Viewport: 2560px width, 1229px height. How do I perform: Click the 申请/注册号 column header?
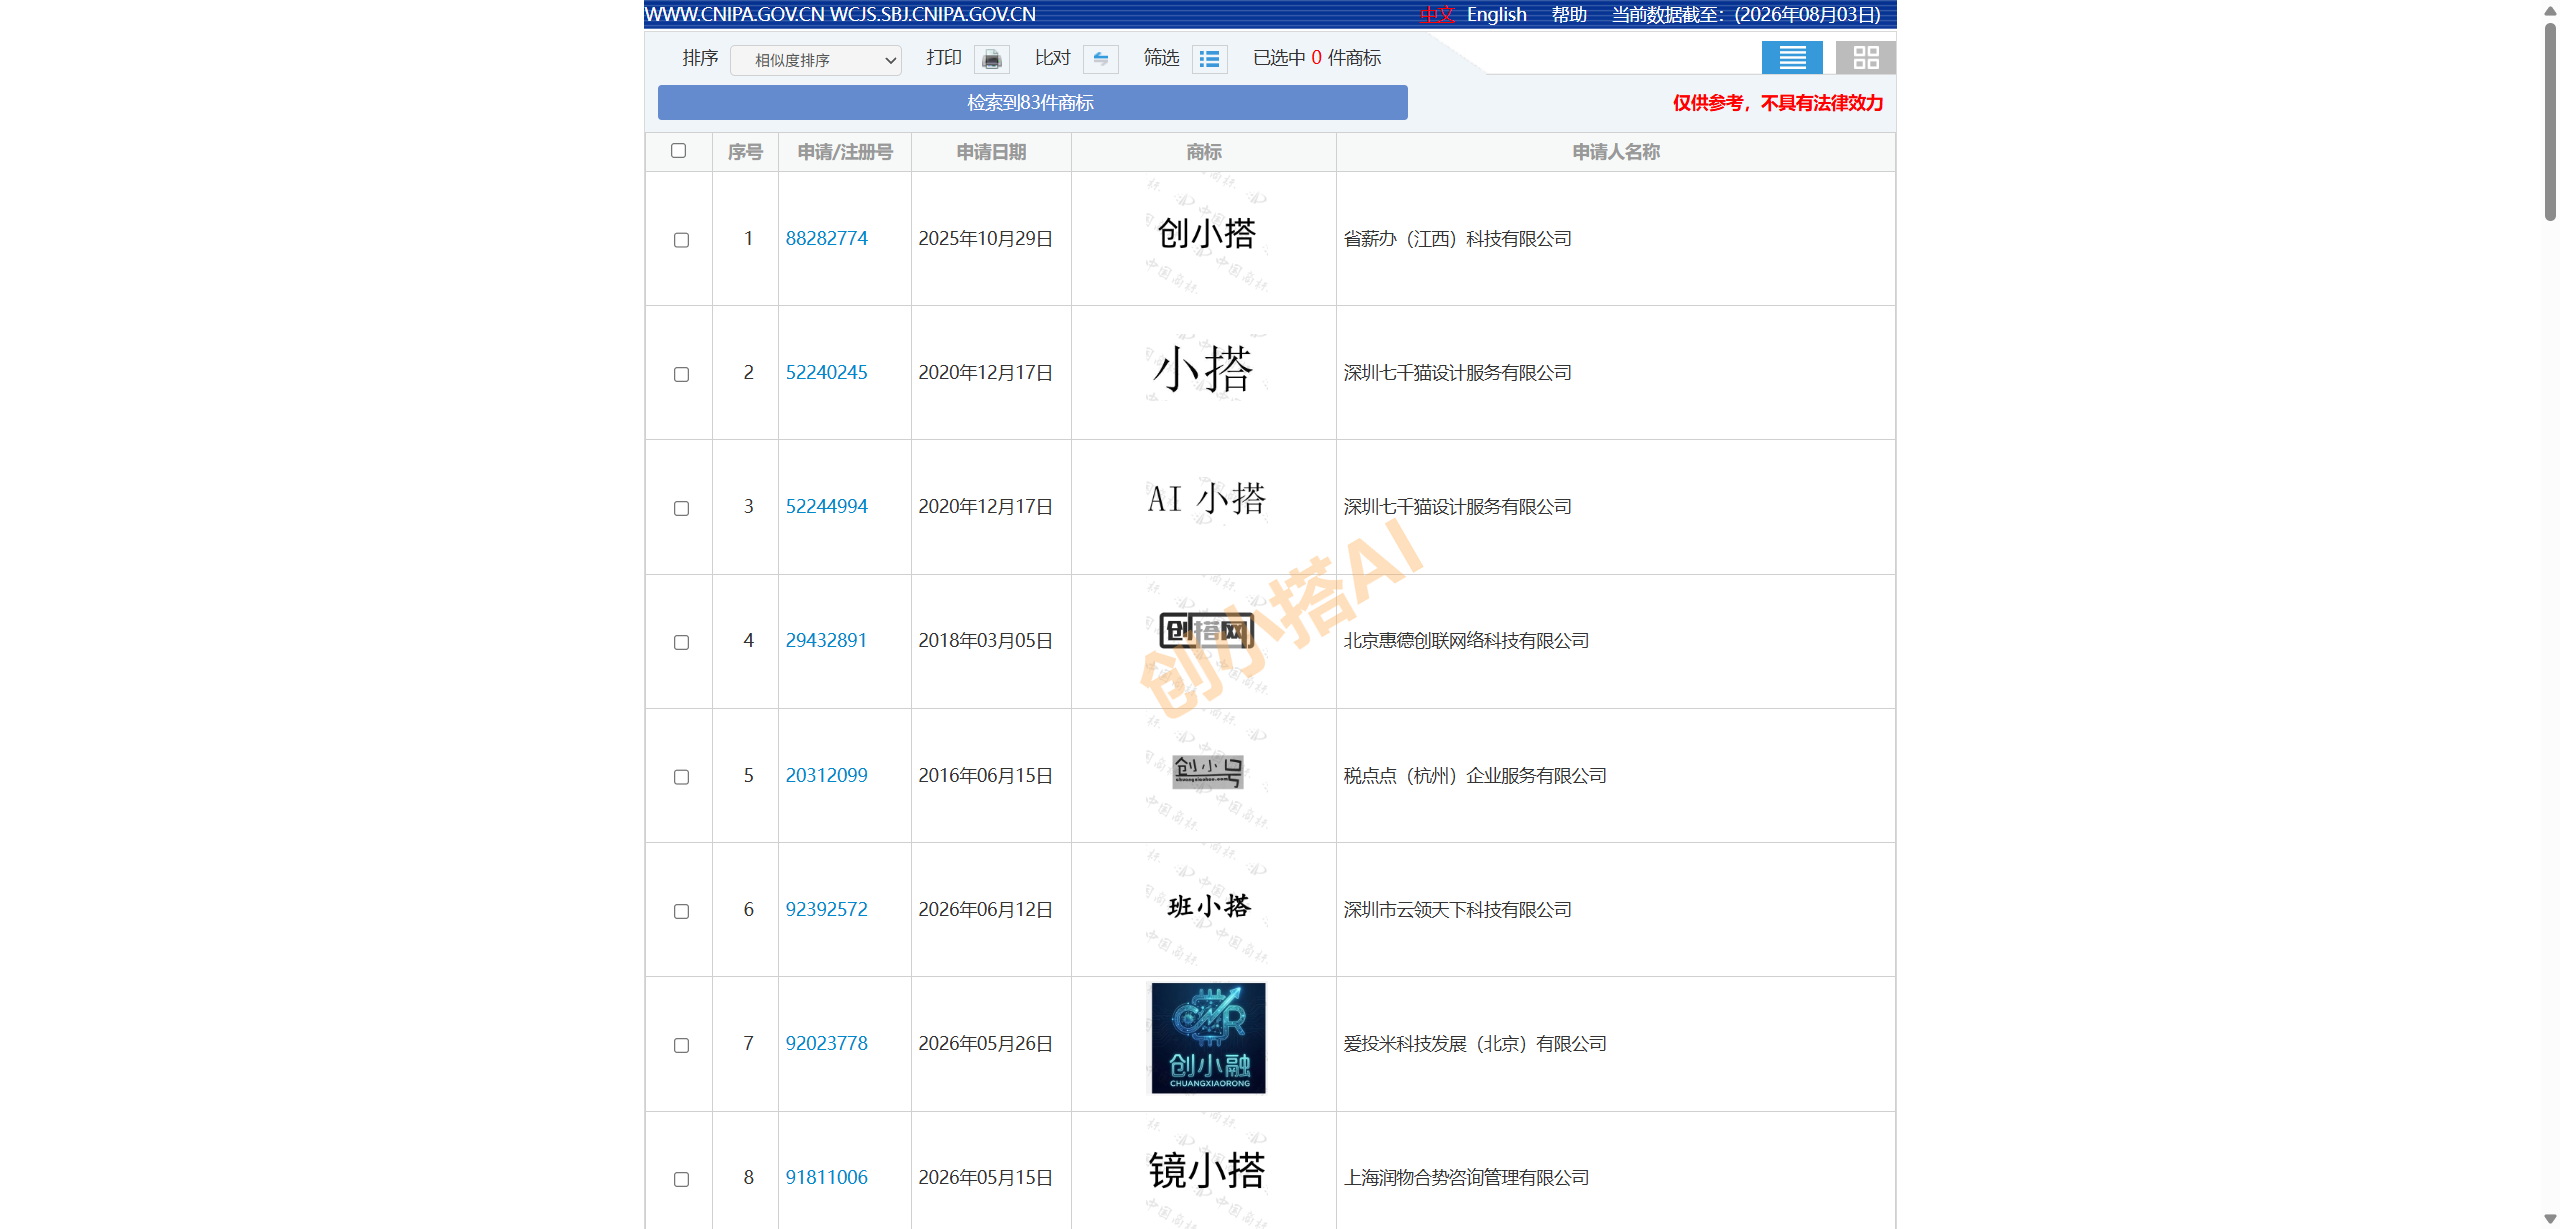tap(845, 152)
